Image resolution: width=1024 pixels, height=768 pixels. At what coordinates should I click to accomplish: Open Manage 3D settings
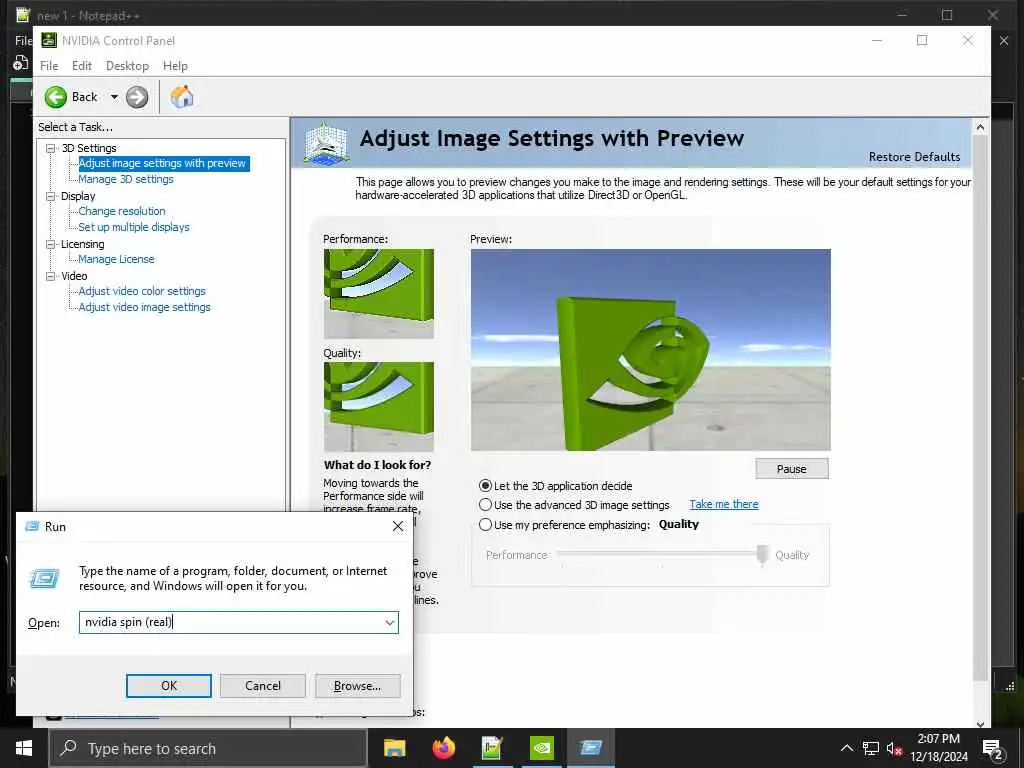point(126,179)
